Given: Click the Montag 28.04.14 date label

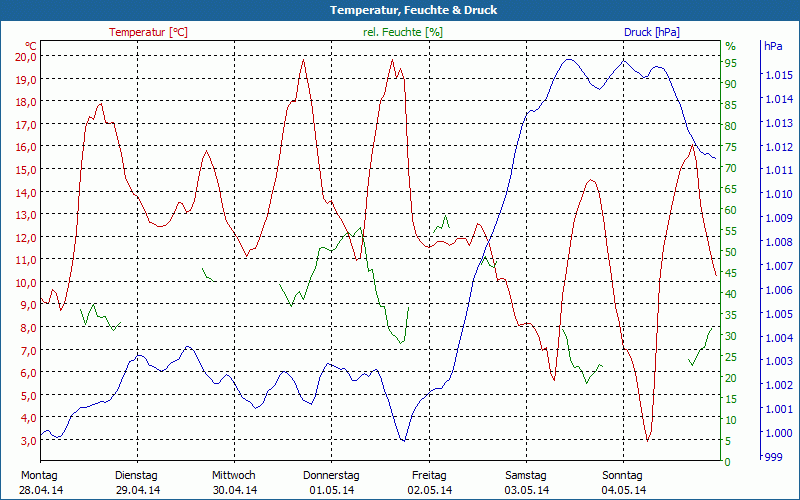Looking at the screenshot, I should click(x=40, y=482).
